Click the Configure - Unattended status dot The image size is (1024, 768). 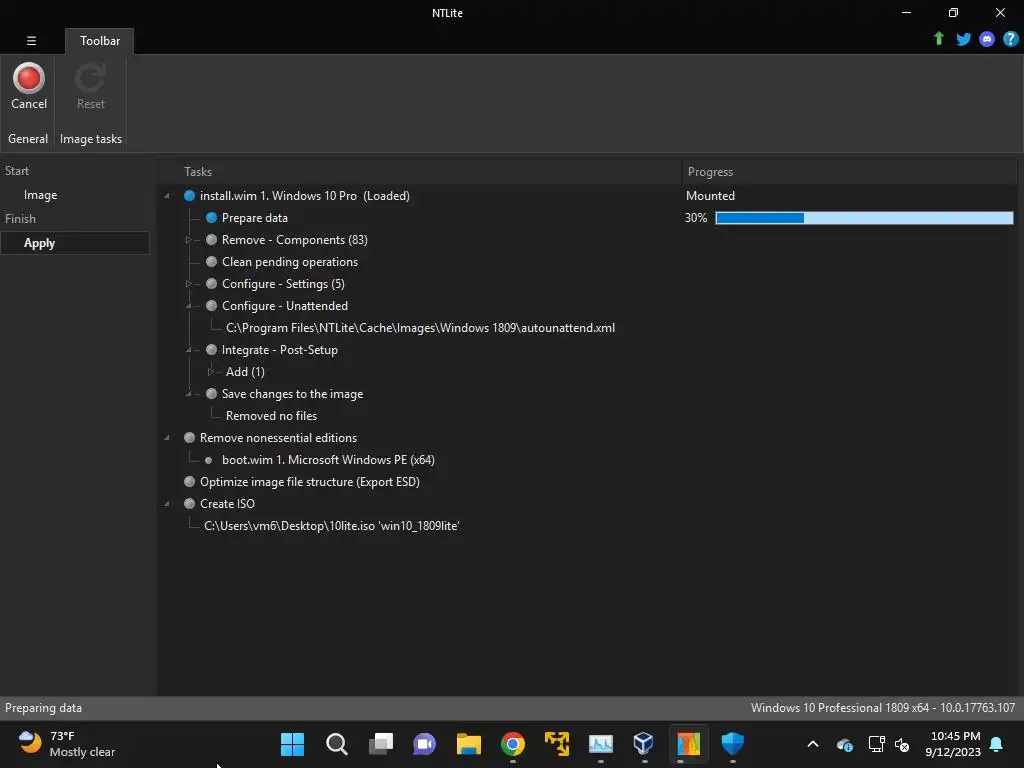[x=211, y=306]
